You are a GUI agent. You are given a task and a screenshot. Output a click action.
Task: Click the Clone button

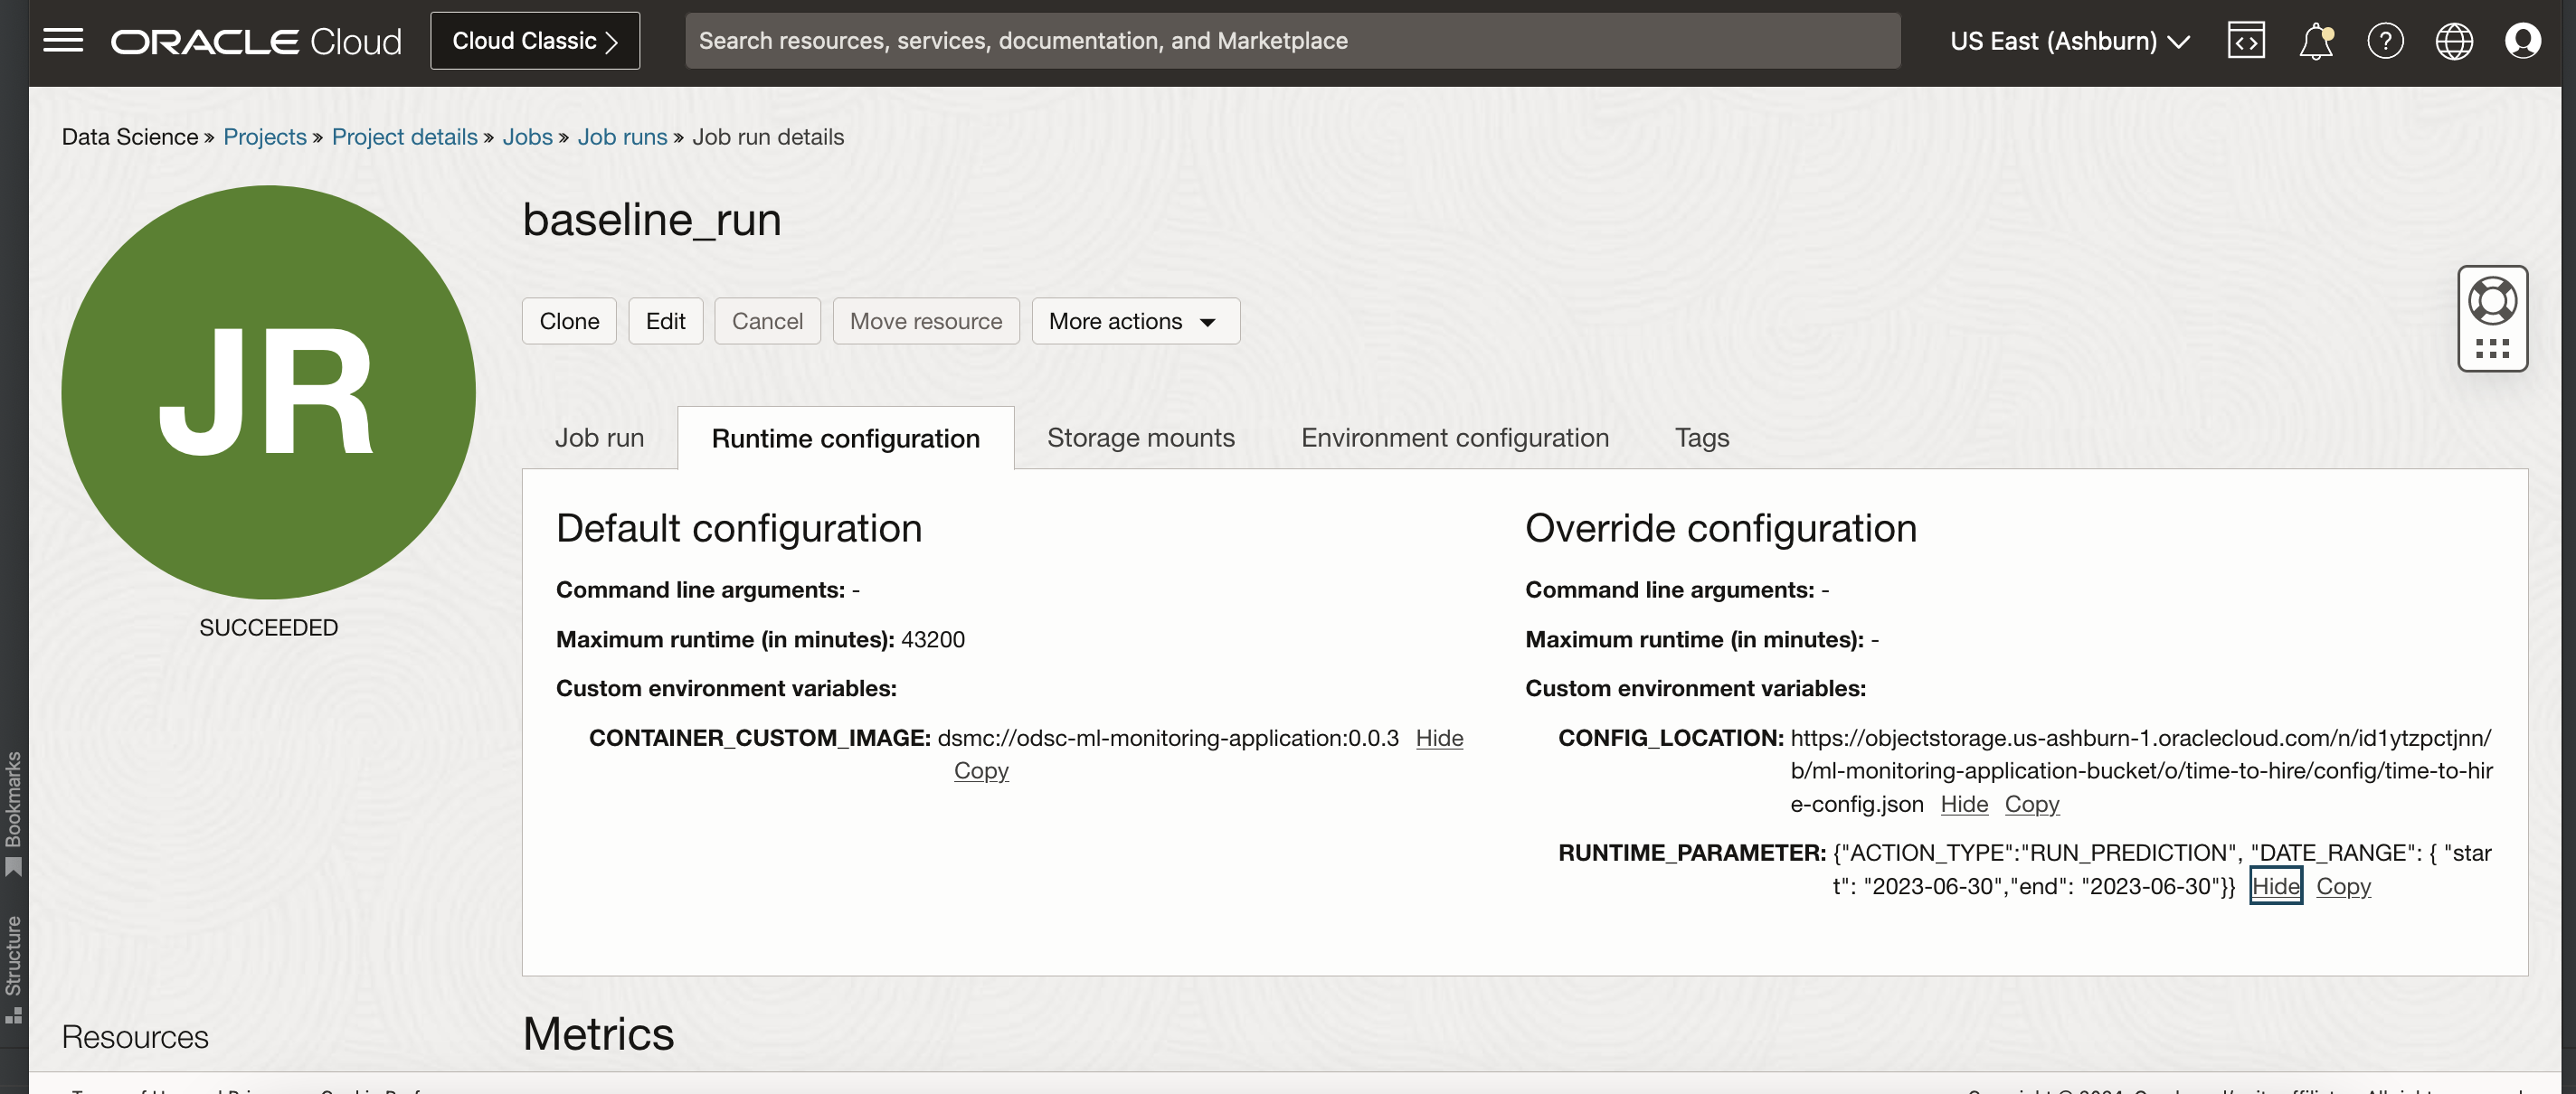[x=568, y=321]
